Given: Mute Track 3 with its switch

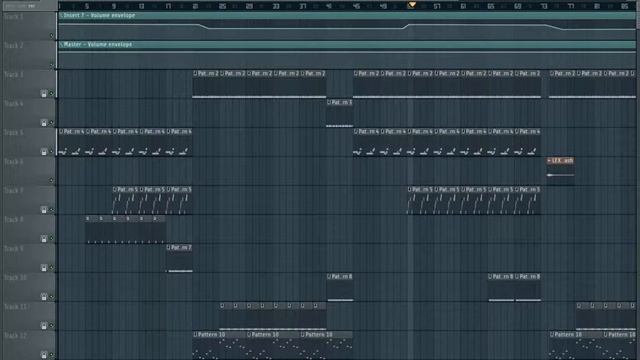Looking at the screenshot, I should (51, 94).
